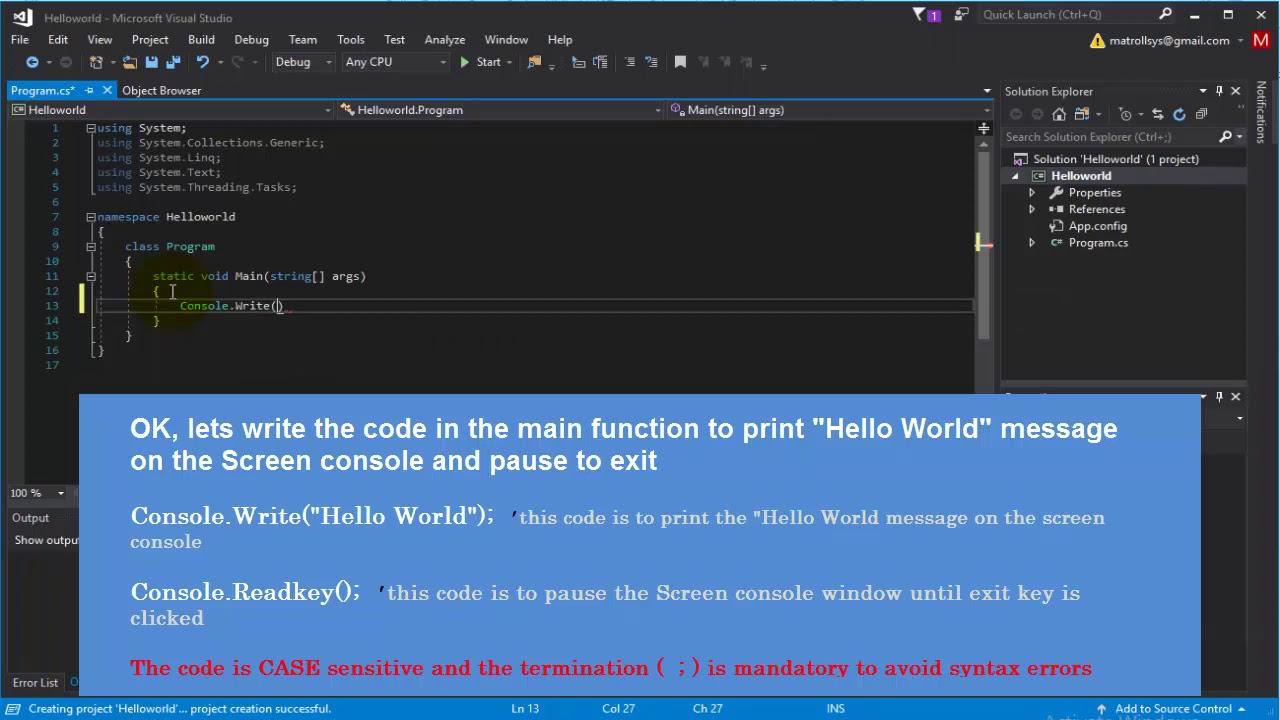Image resolution: width=1280 pixels, height=720 pixels.
Task: Expand the Program.cs node in Solution Explorer
Action: [x=1032, y=243]
